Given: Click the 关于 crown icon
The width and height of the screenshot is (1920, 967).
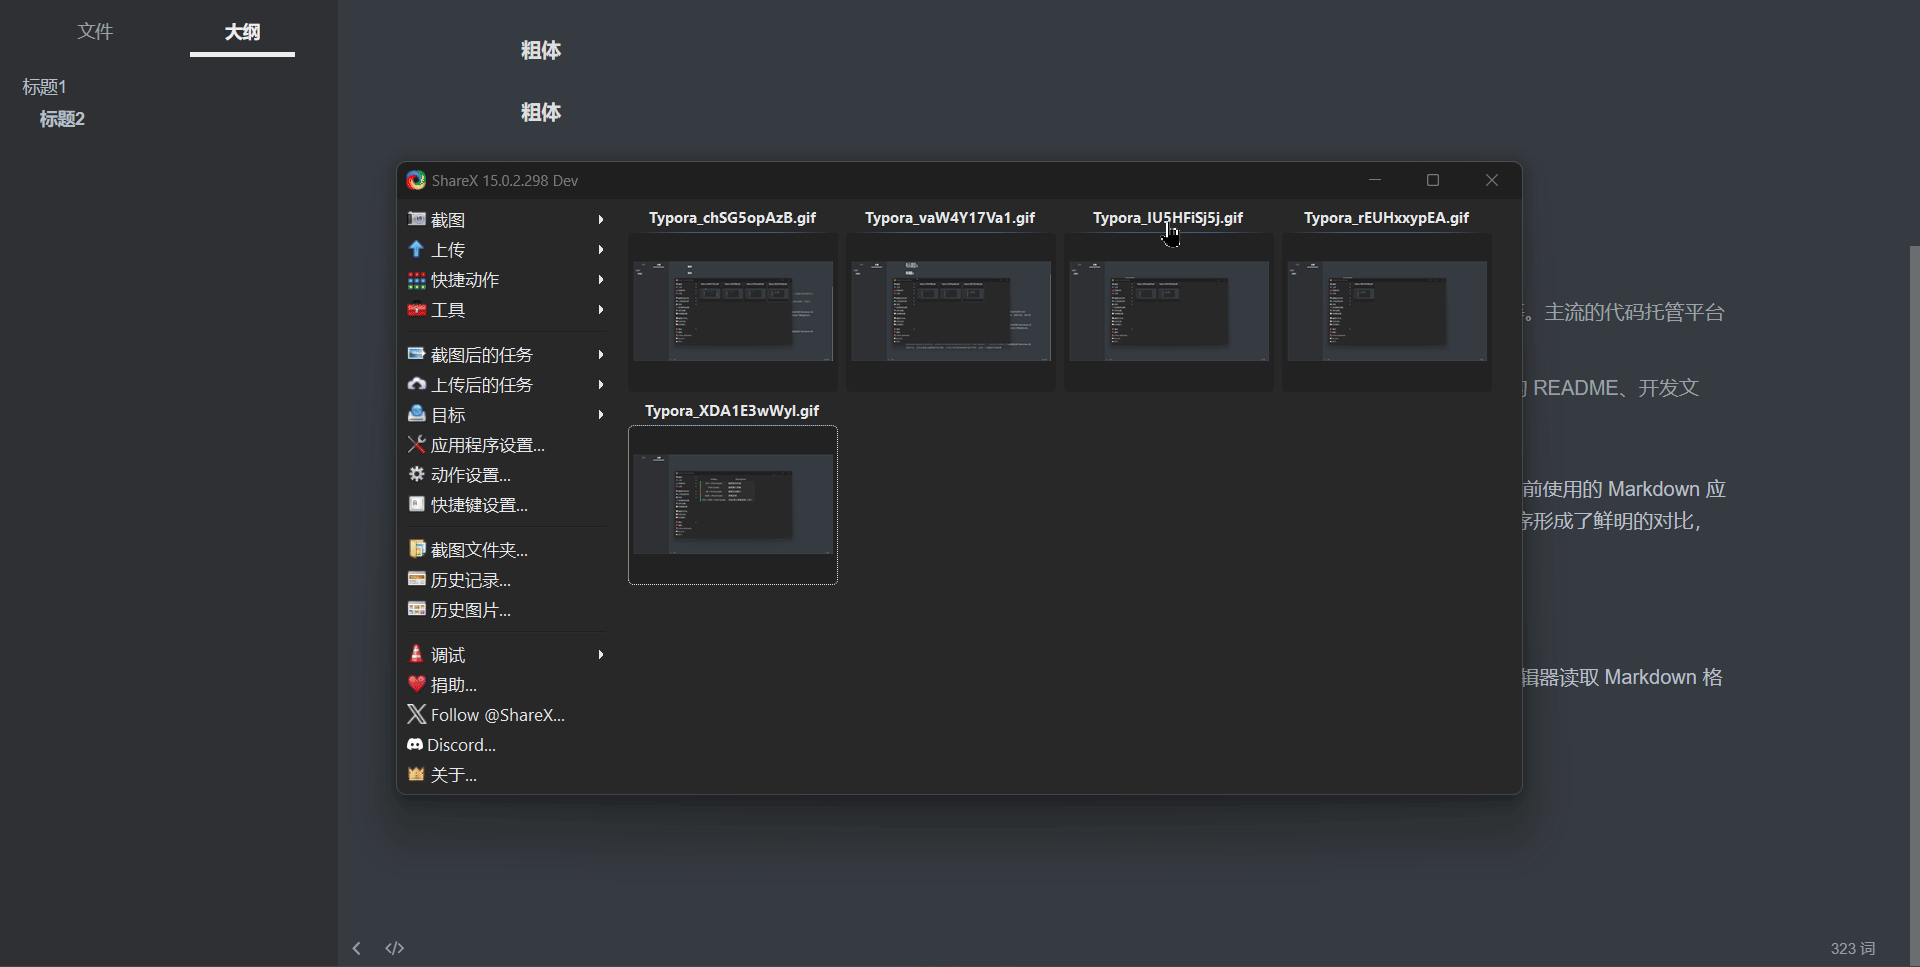Looking at the screenshot, I should (x=417, y=774).
